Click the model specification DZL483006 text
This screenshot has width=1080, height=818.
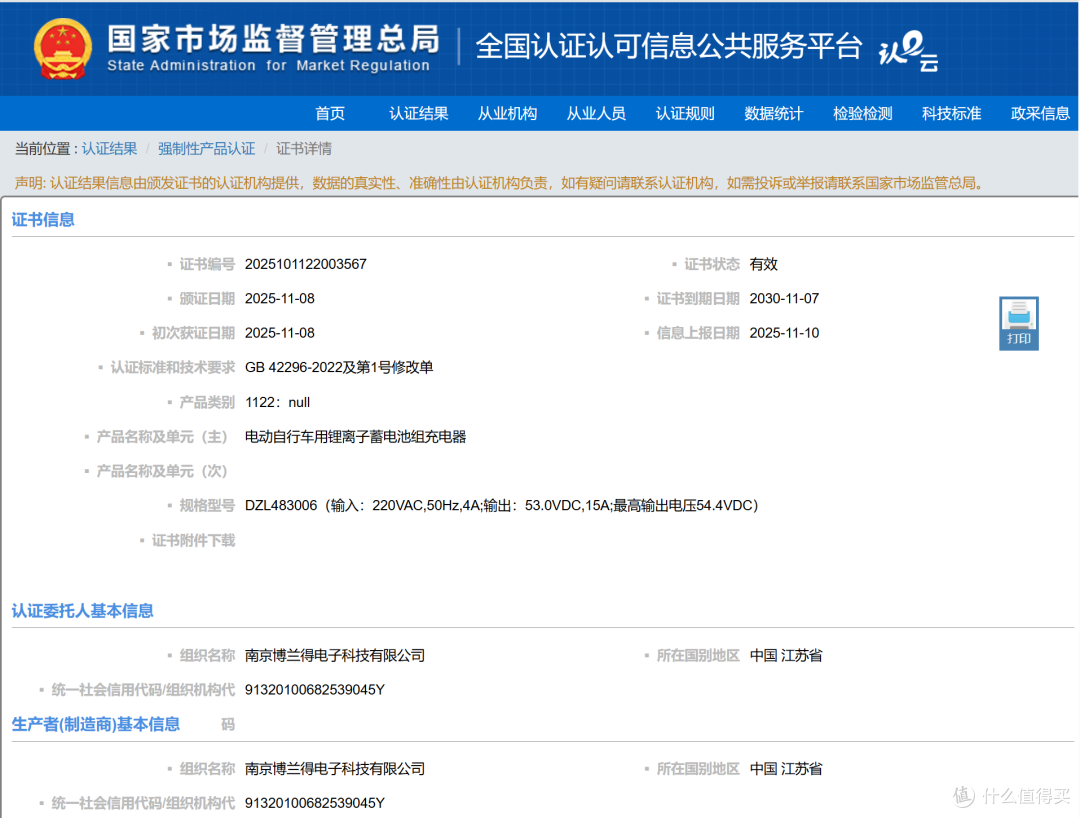tap(501, 506)
